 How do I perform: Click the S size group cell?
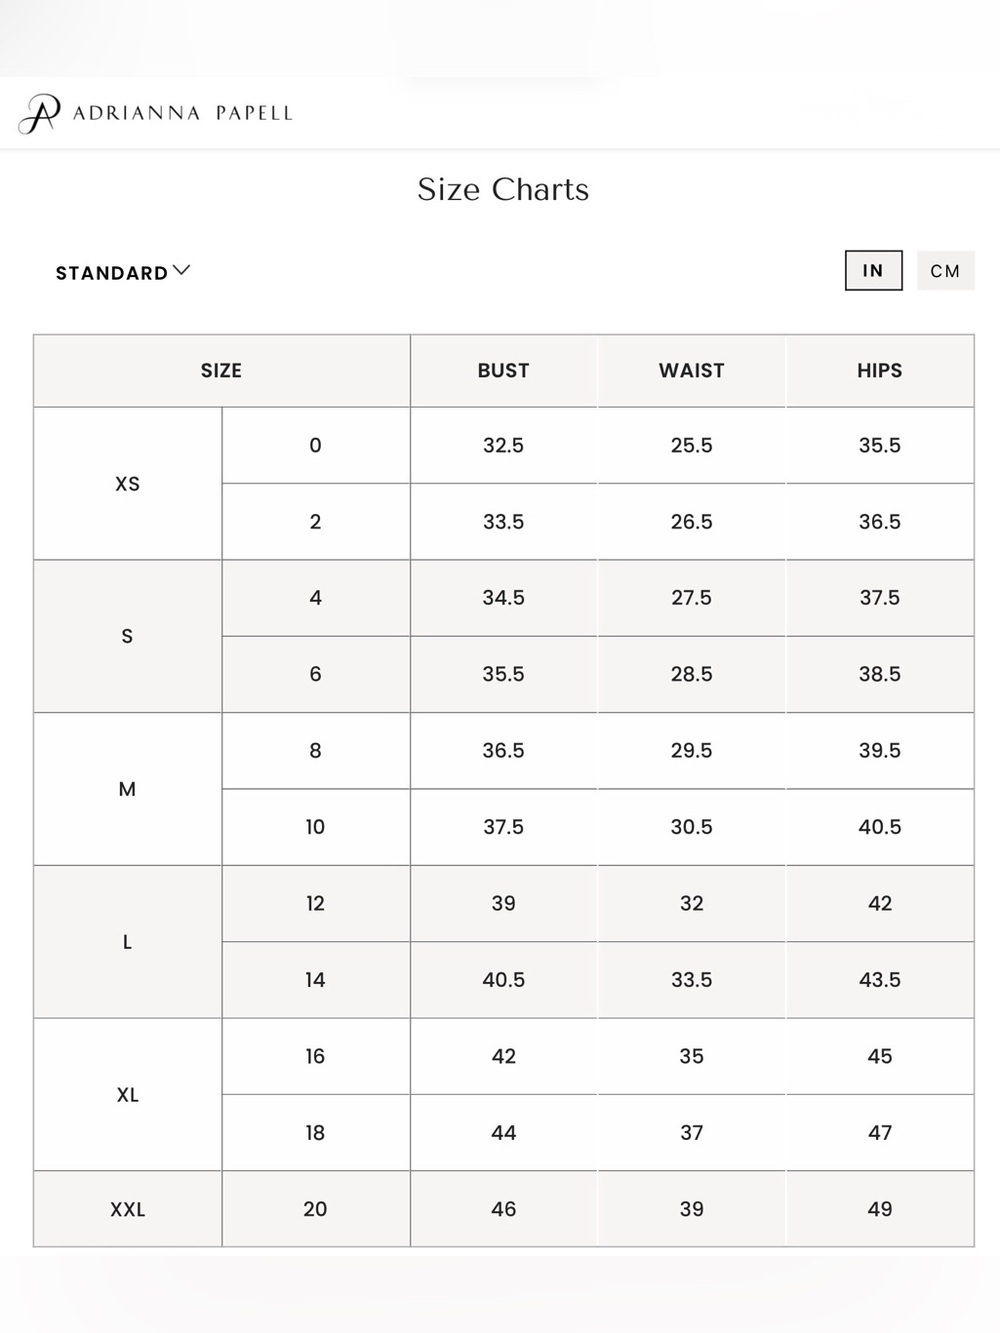coord(127,636)
